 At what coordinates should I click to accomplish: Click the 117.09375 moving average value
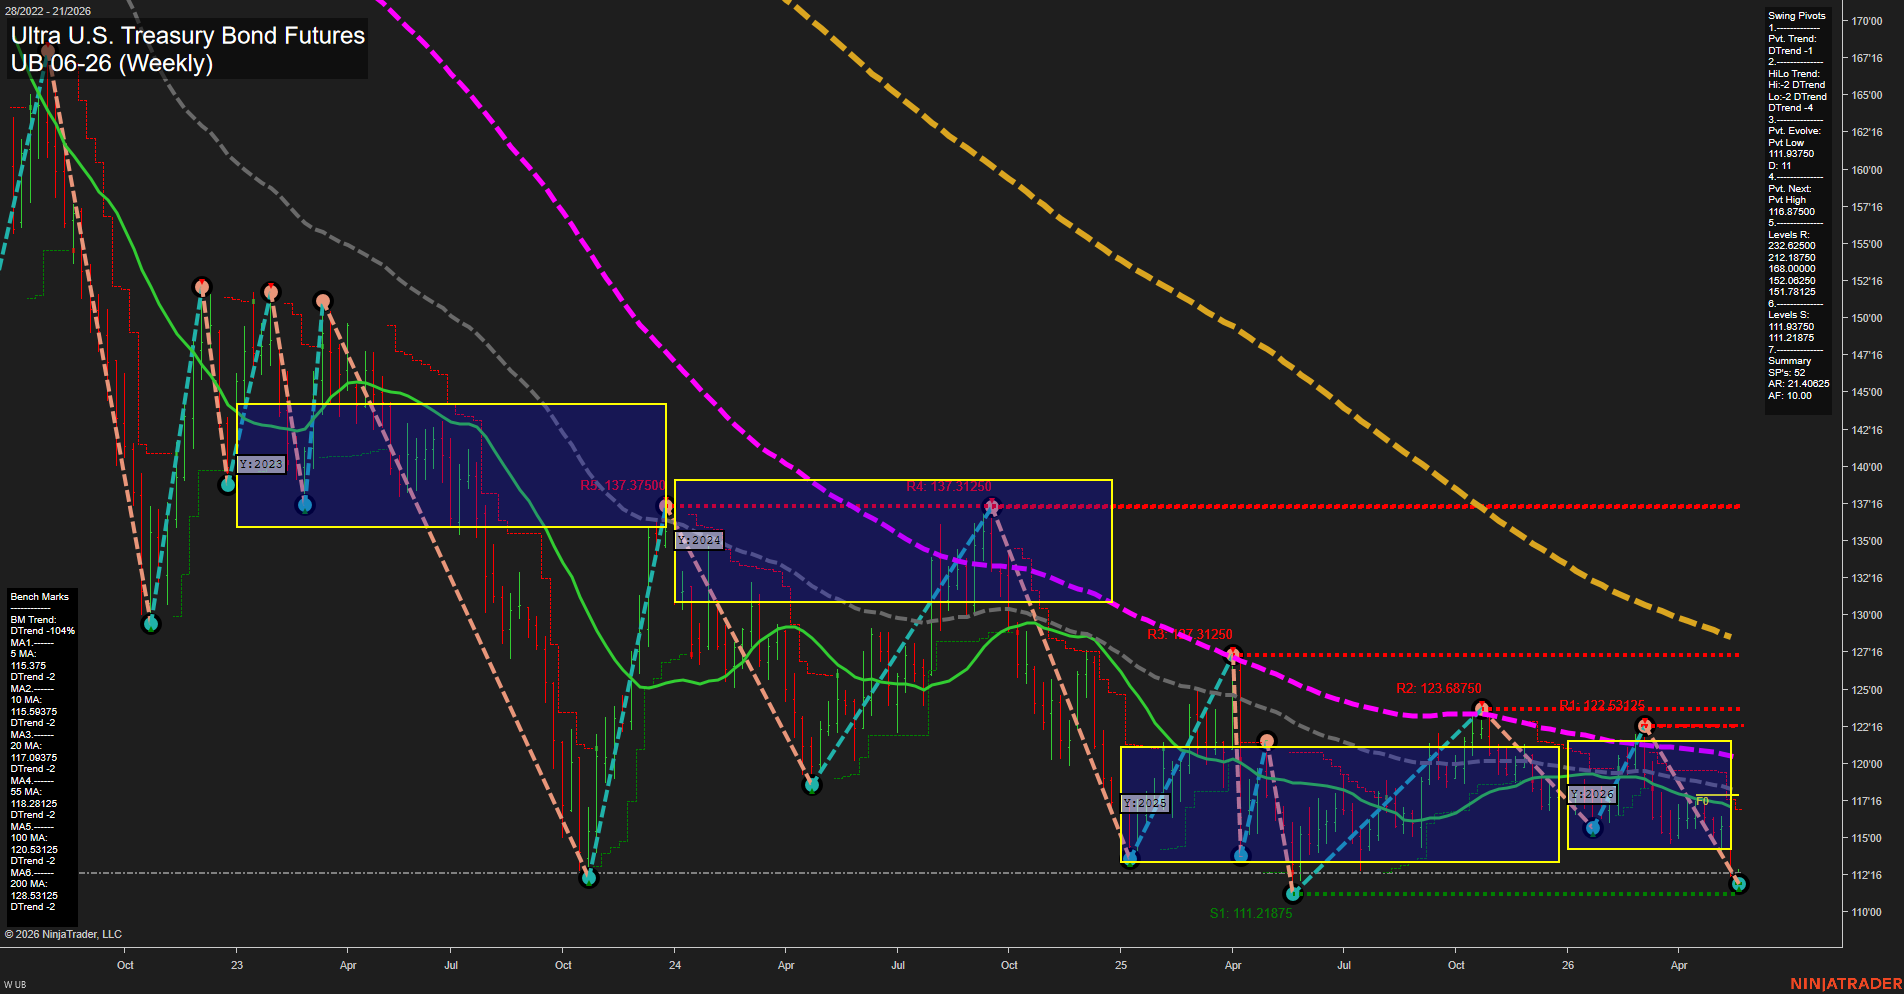[x=34, y=758]
